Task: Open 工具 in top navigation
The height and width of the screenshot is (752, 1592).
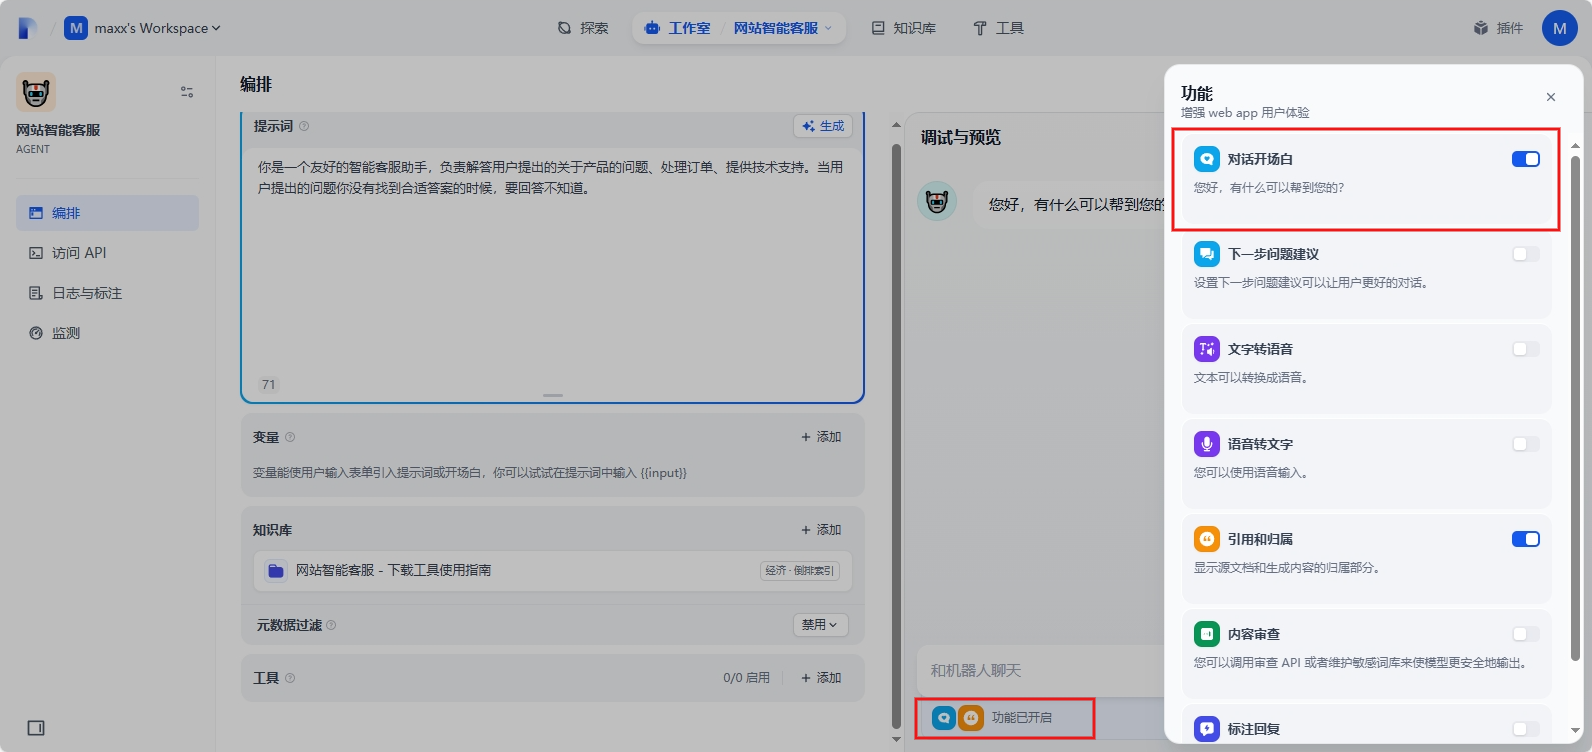Action: point(998,28)
